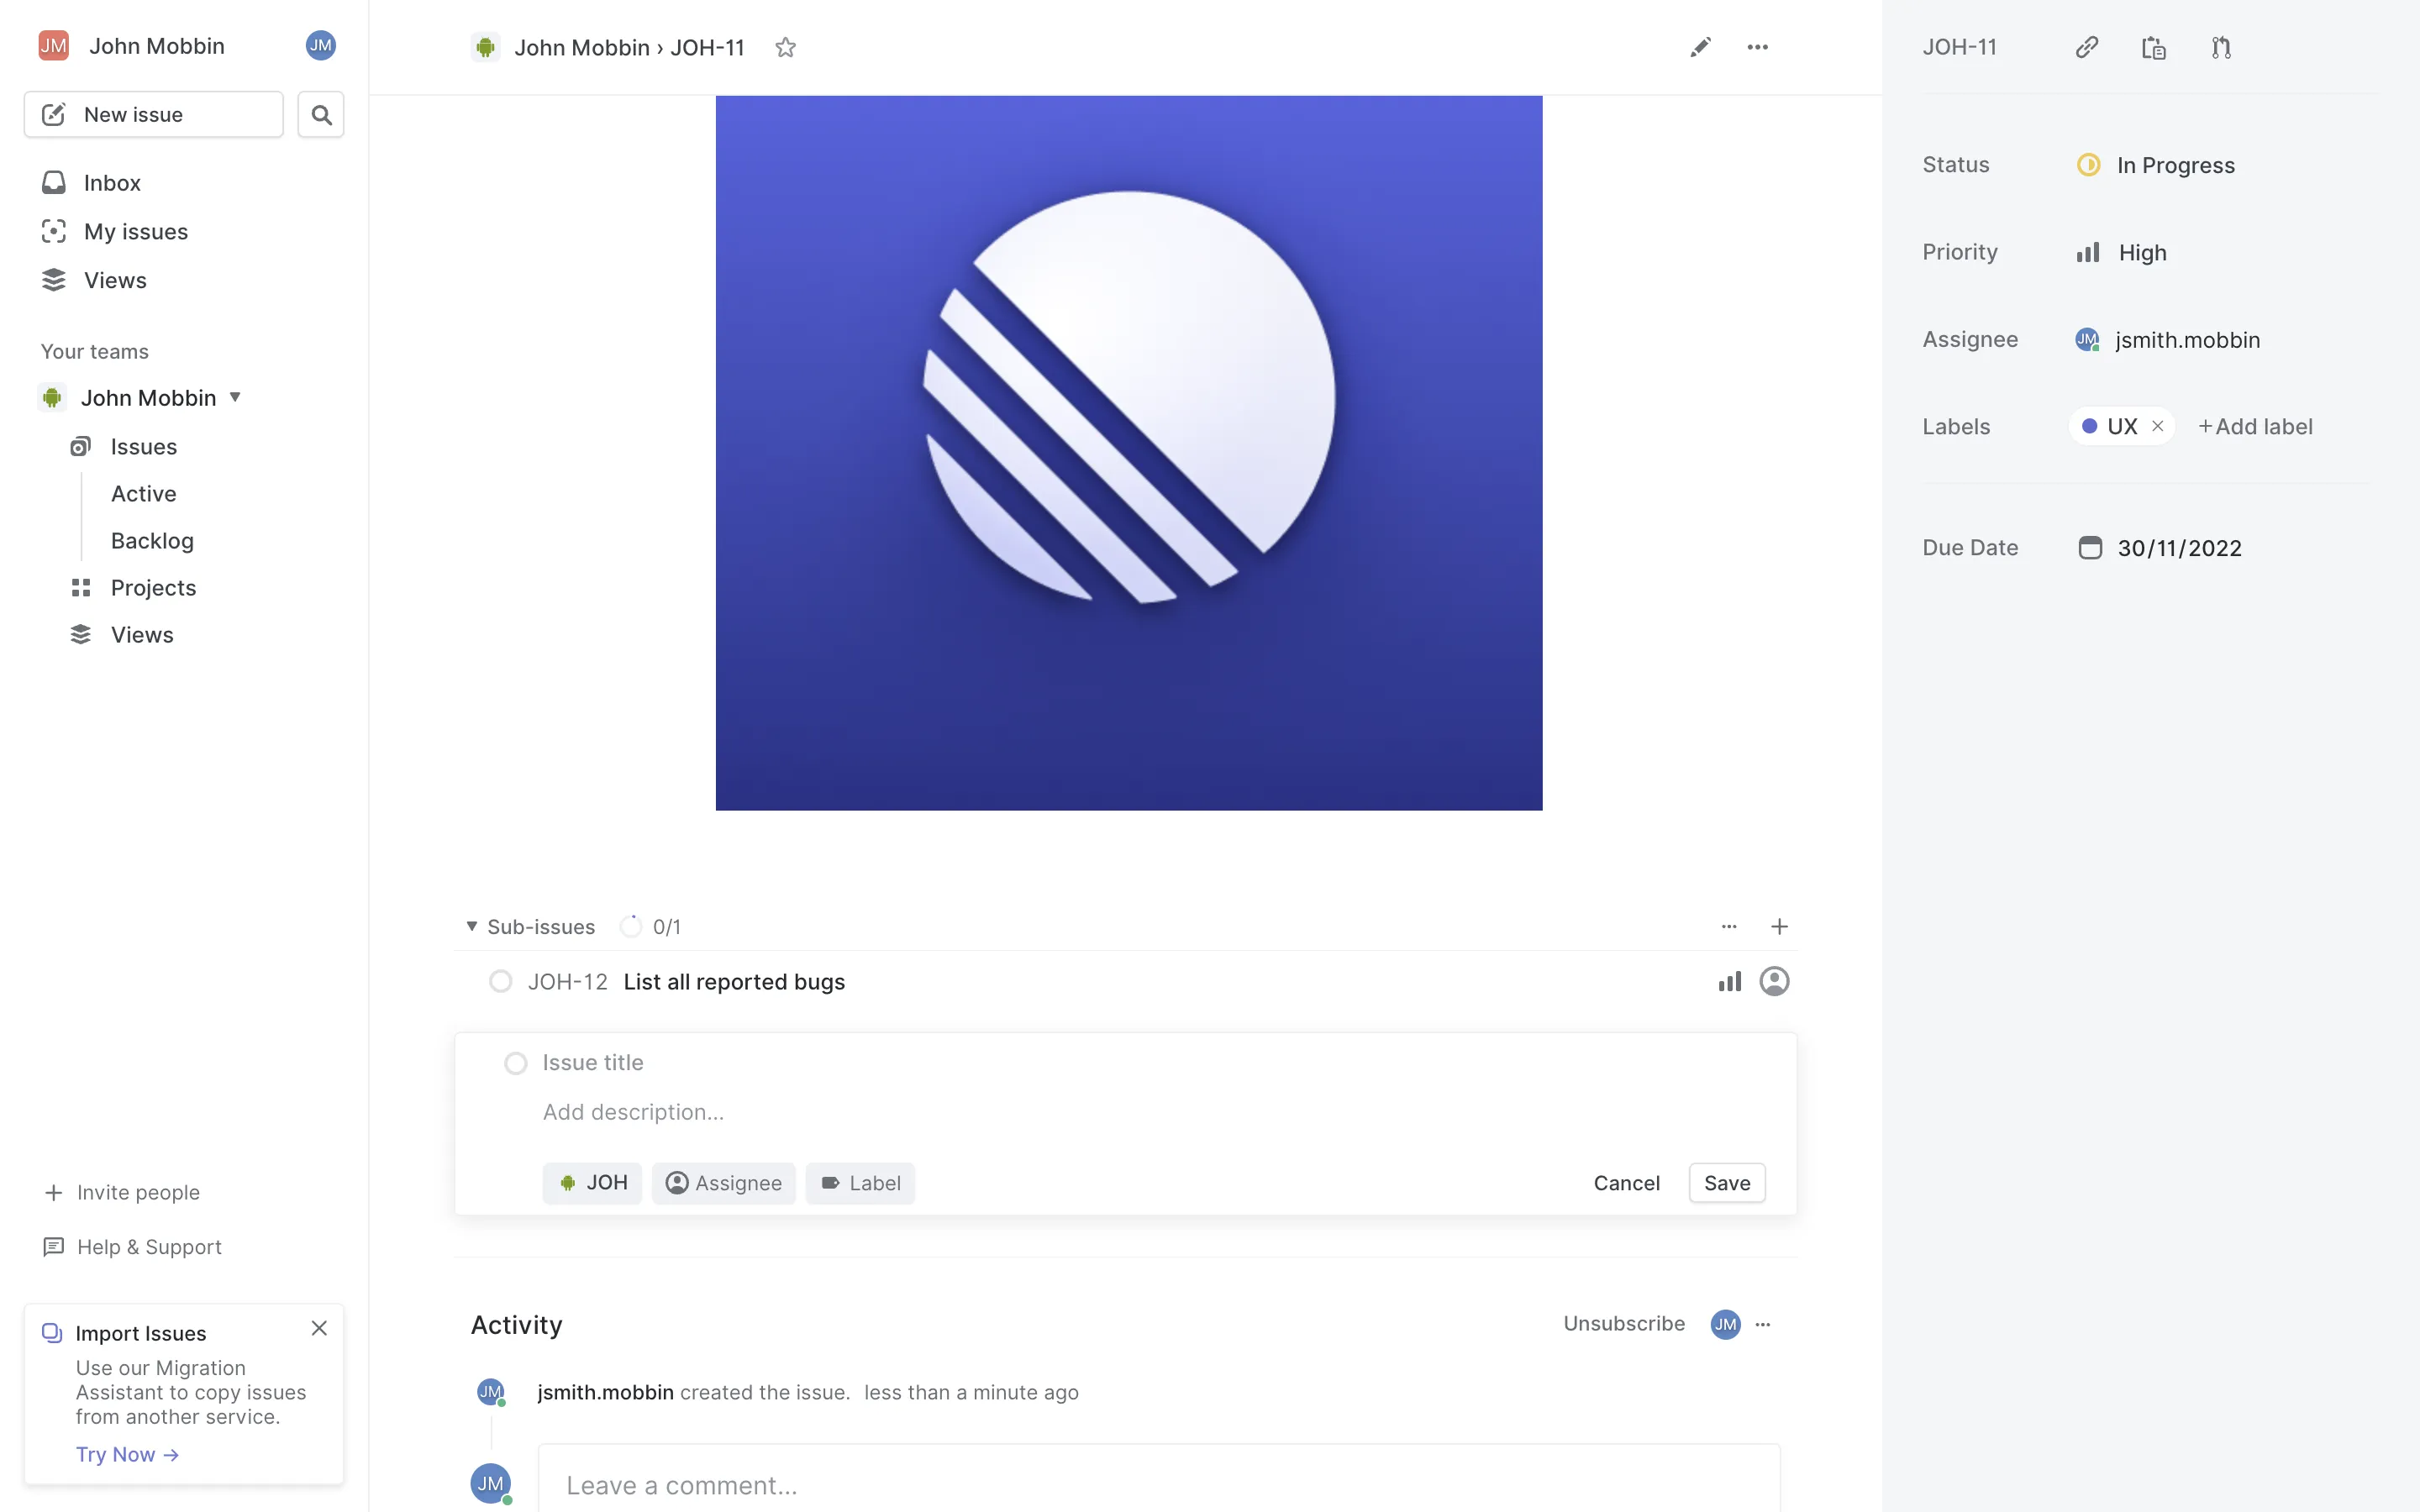Click the star icon to favorite JOH-11

click(x=785, y=47)
